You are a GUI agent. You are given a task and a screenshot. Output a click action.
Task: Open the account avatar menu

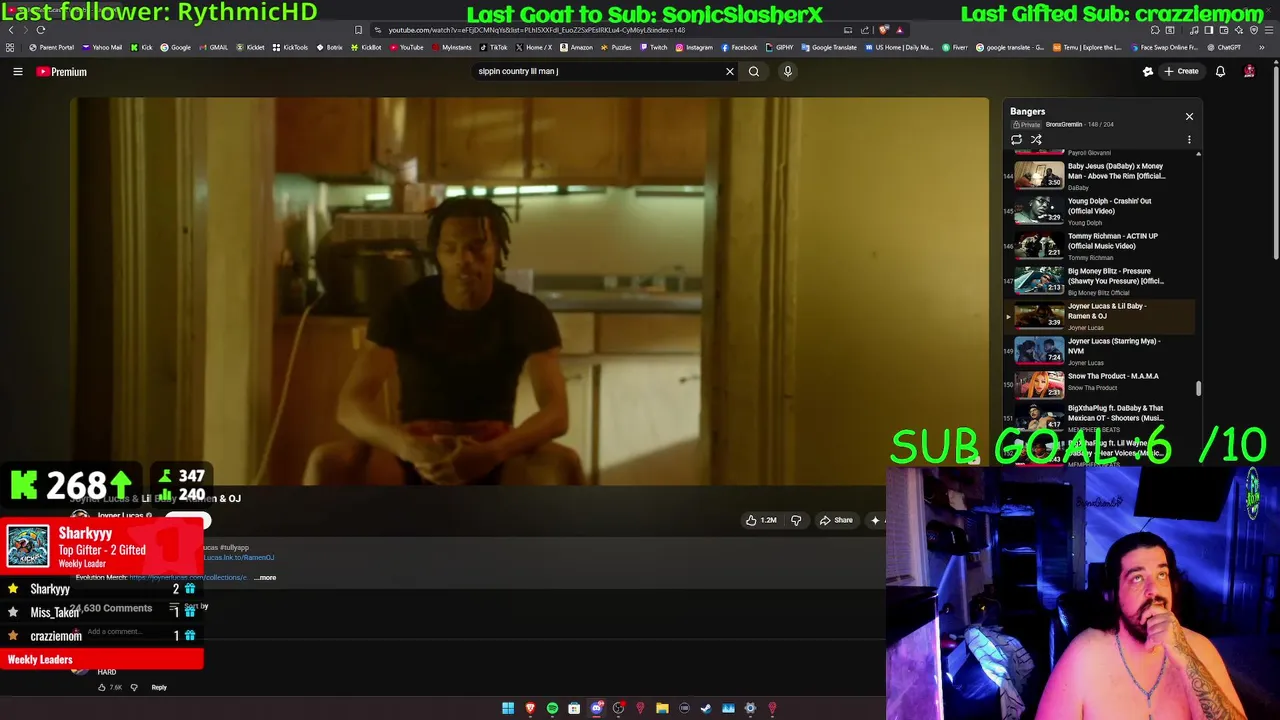[x=1249, y=71]
